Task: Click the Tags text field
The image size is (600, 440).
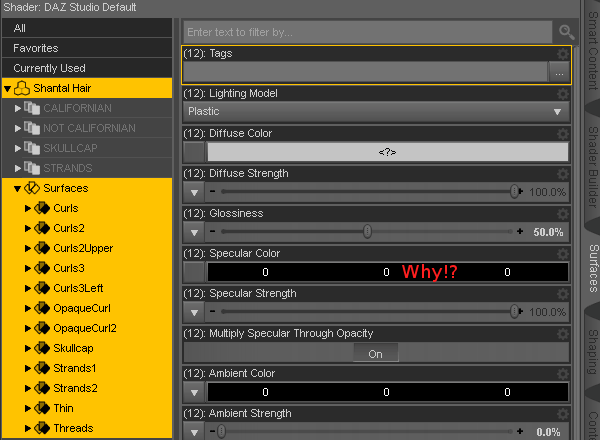Action: point(365,72)
